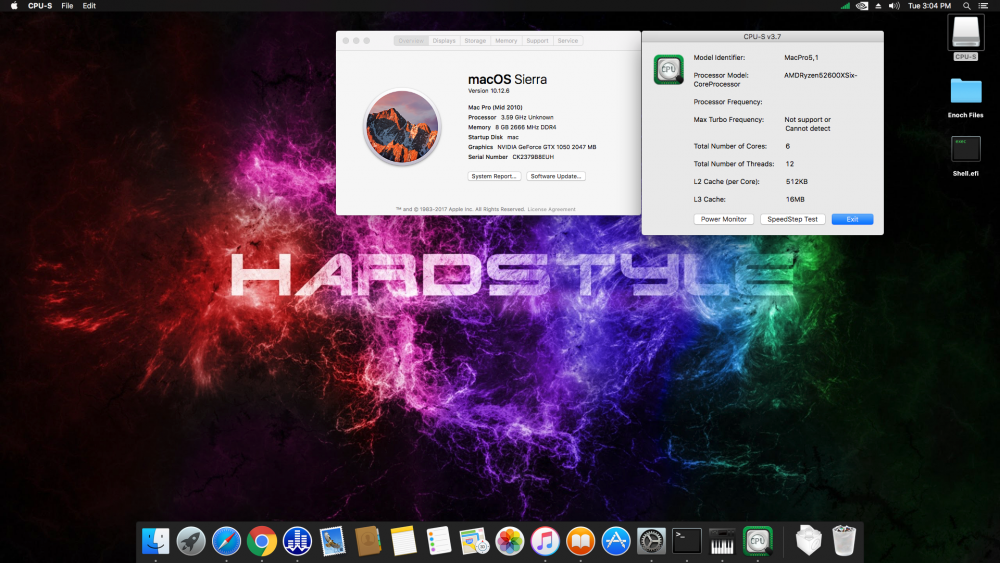Launch Safari from the Dock
The width and height of the screenshot is (1000, 563).
pyautogui.click(x=226, y=541)
